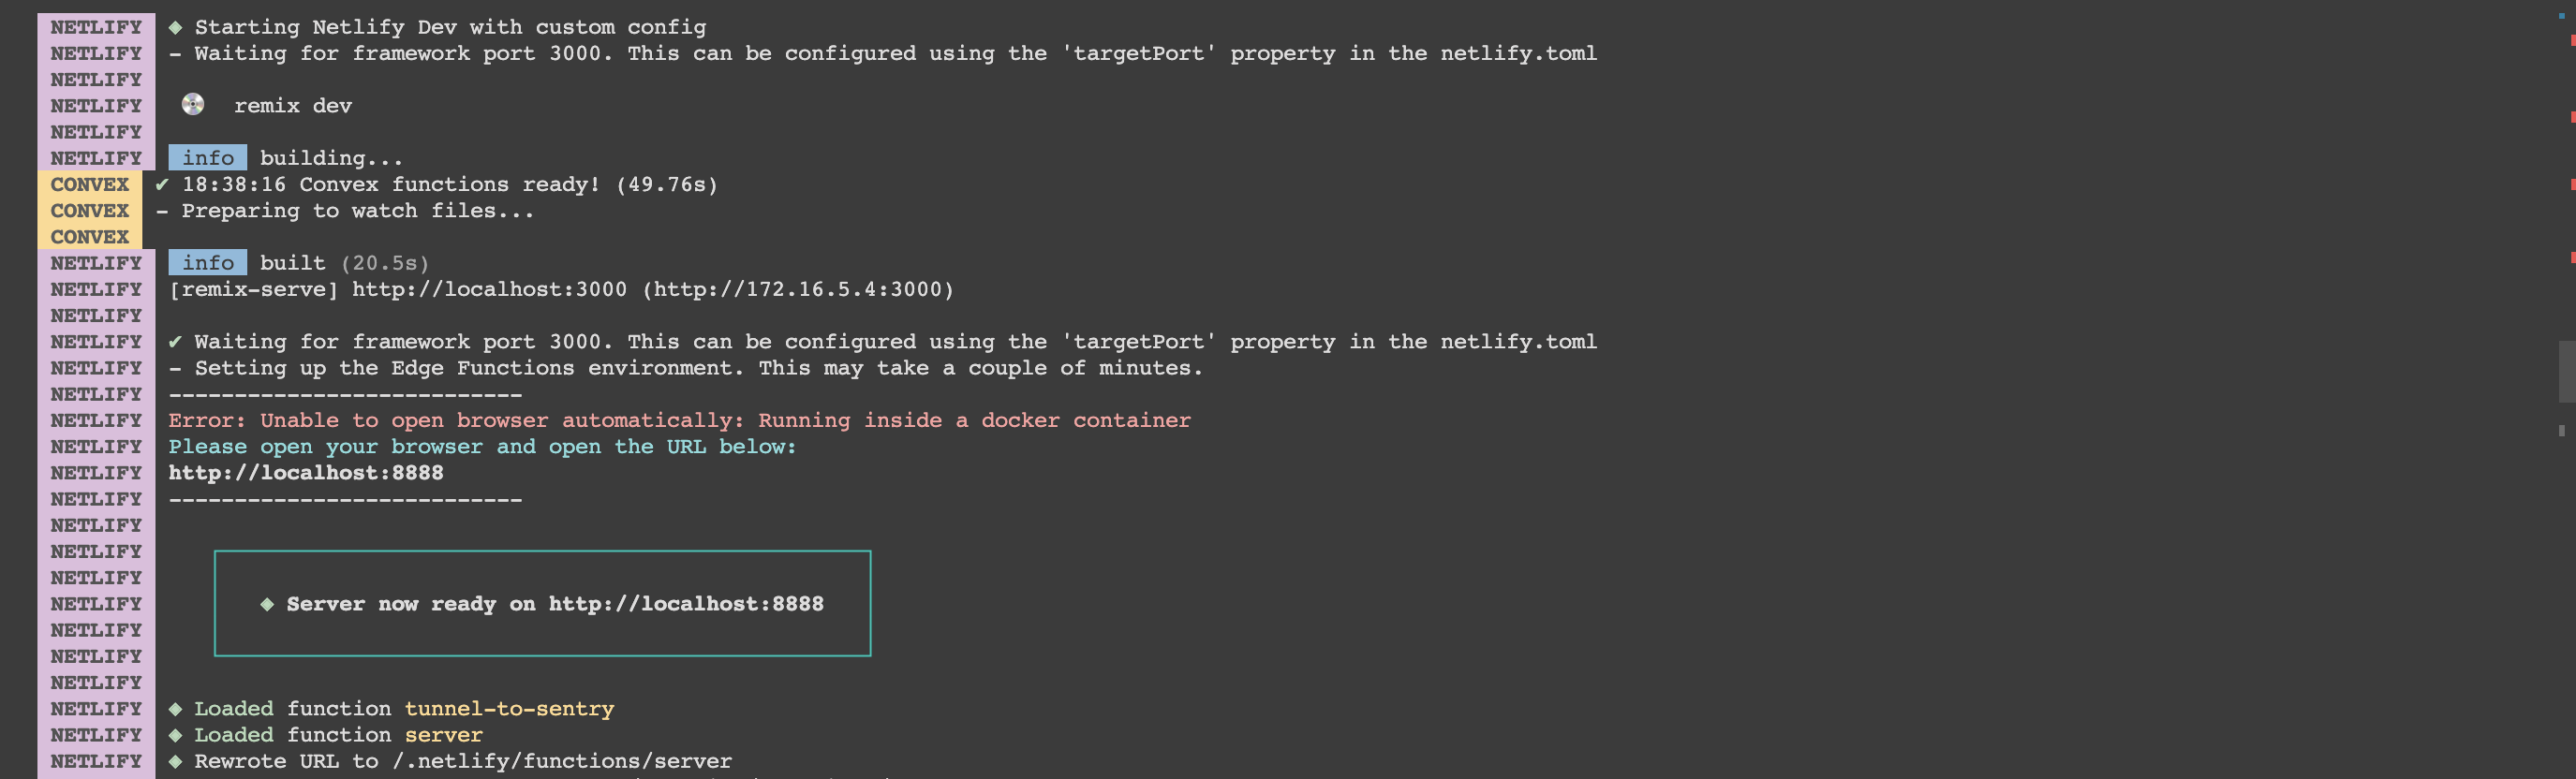Open localhost:8888 URL inside the ready box

(686, 604)
